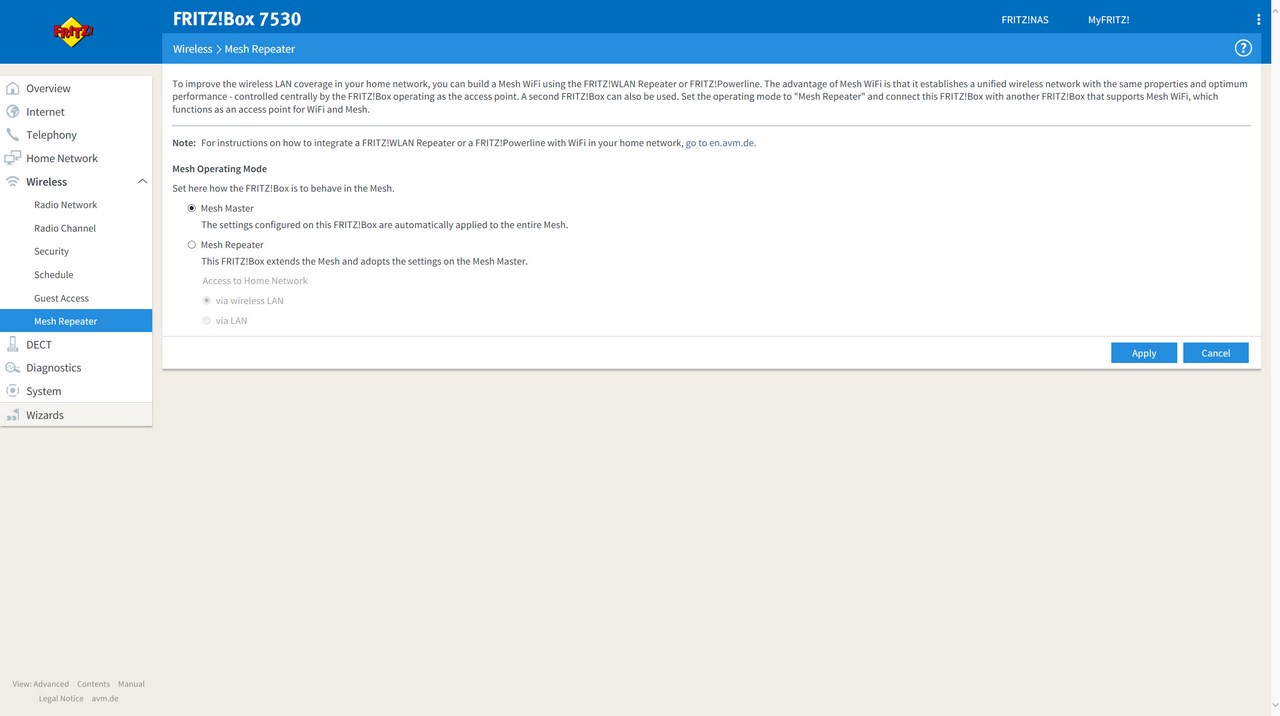This screenshot has height=716, width=1280.
Task: Open Contents footer link
Action: tap(93, 684)
